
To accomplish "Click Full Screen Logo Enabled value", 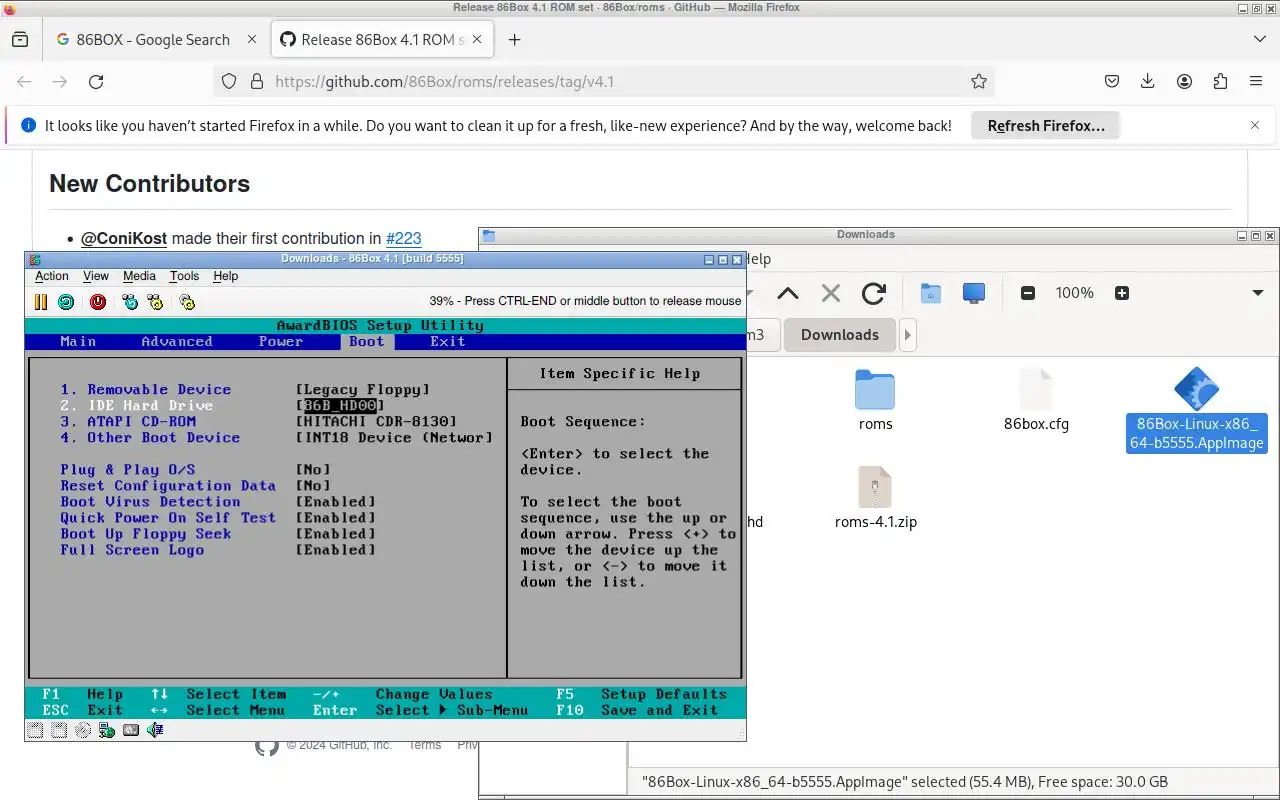I will pos(336,549).
